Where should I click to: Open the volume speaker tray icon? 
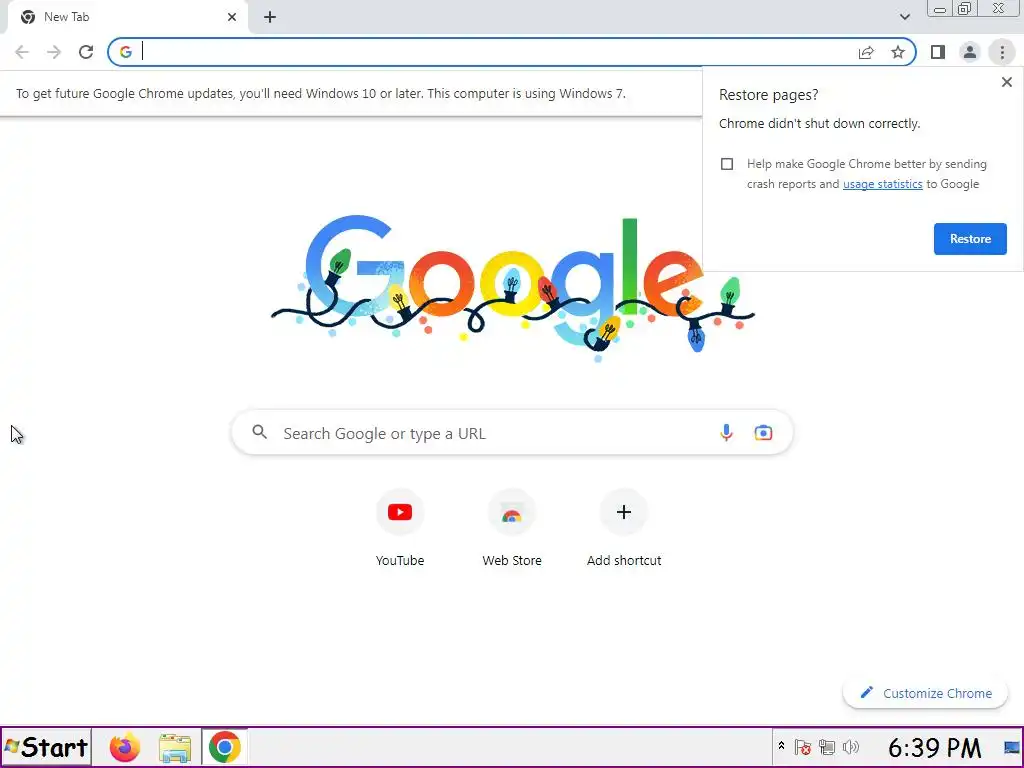click(850, 747)
